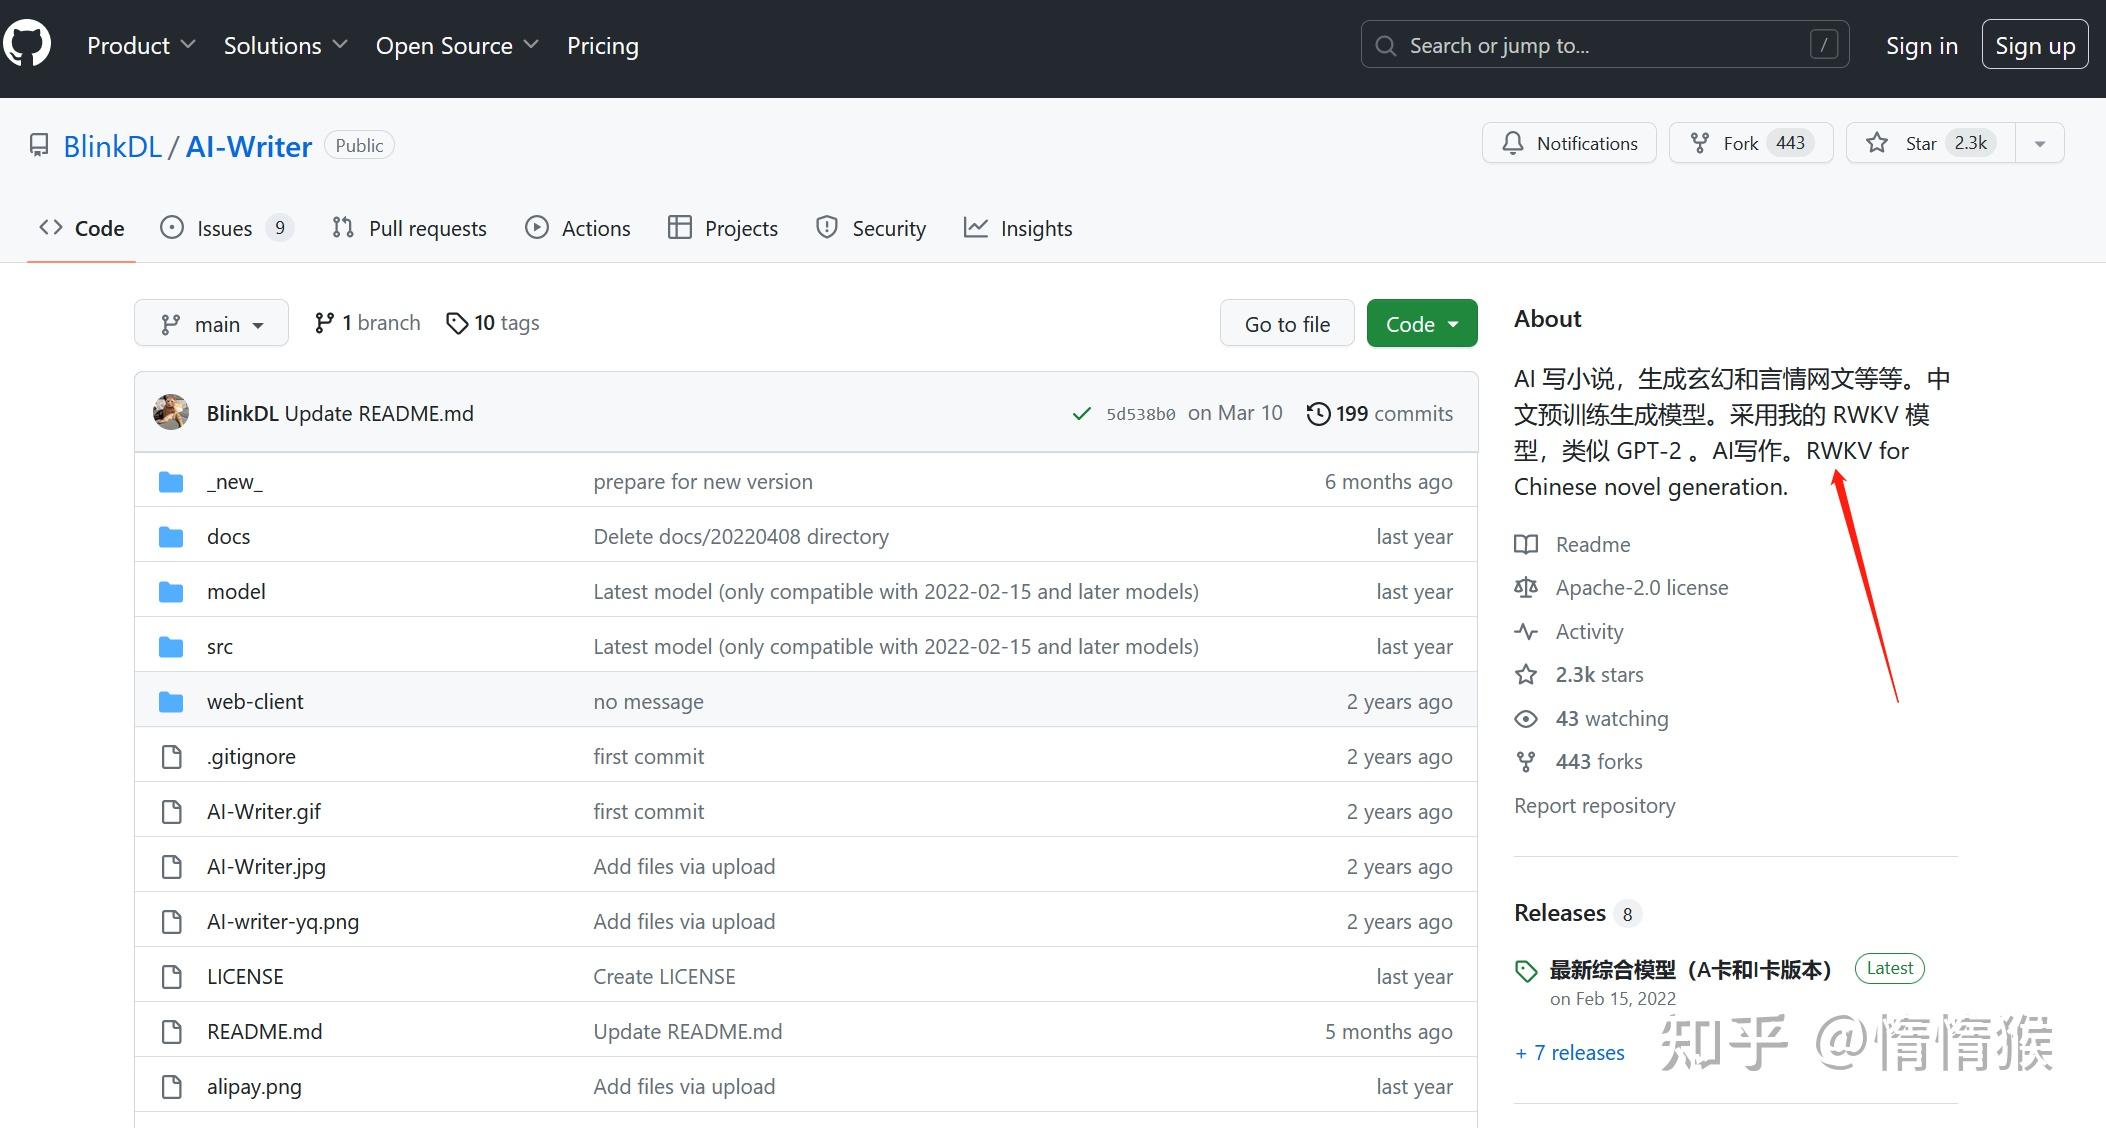View commit history via the 199 commits link
Screen dimensions: 2106x1128
(x=1380, y=413)
